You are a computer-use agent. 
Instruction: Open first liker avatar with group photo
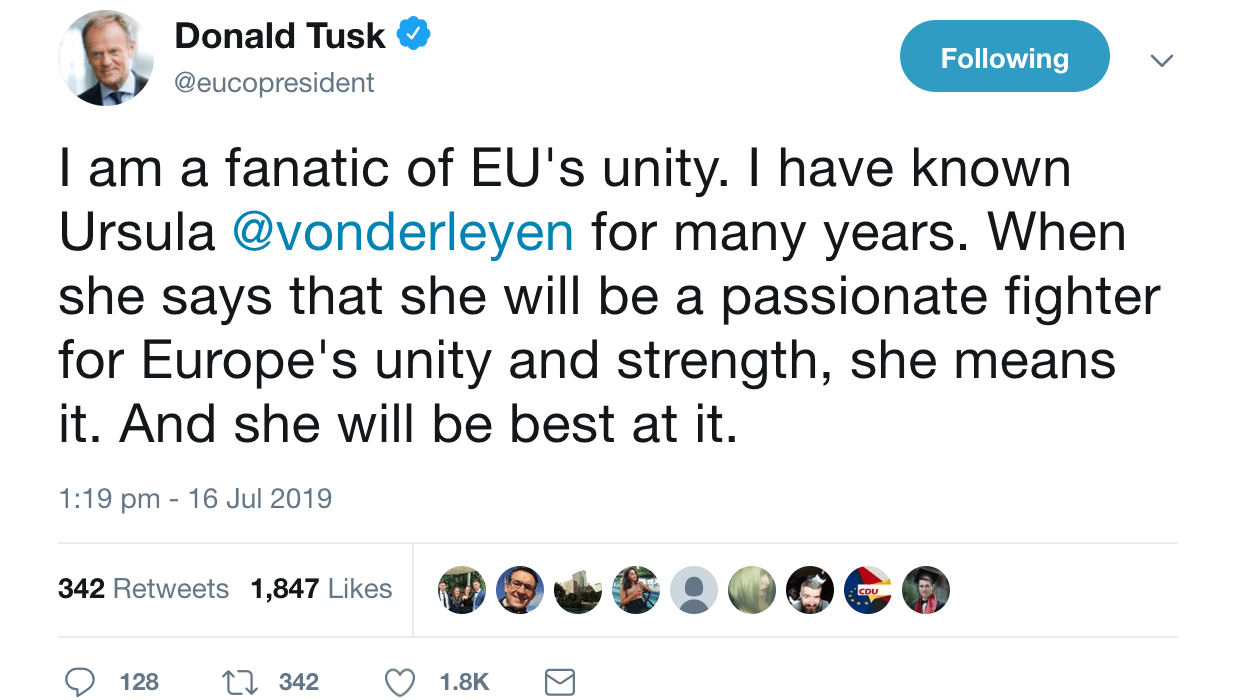click(x=462, y=590)
